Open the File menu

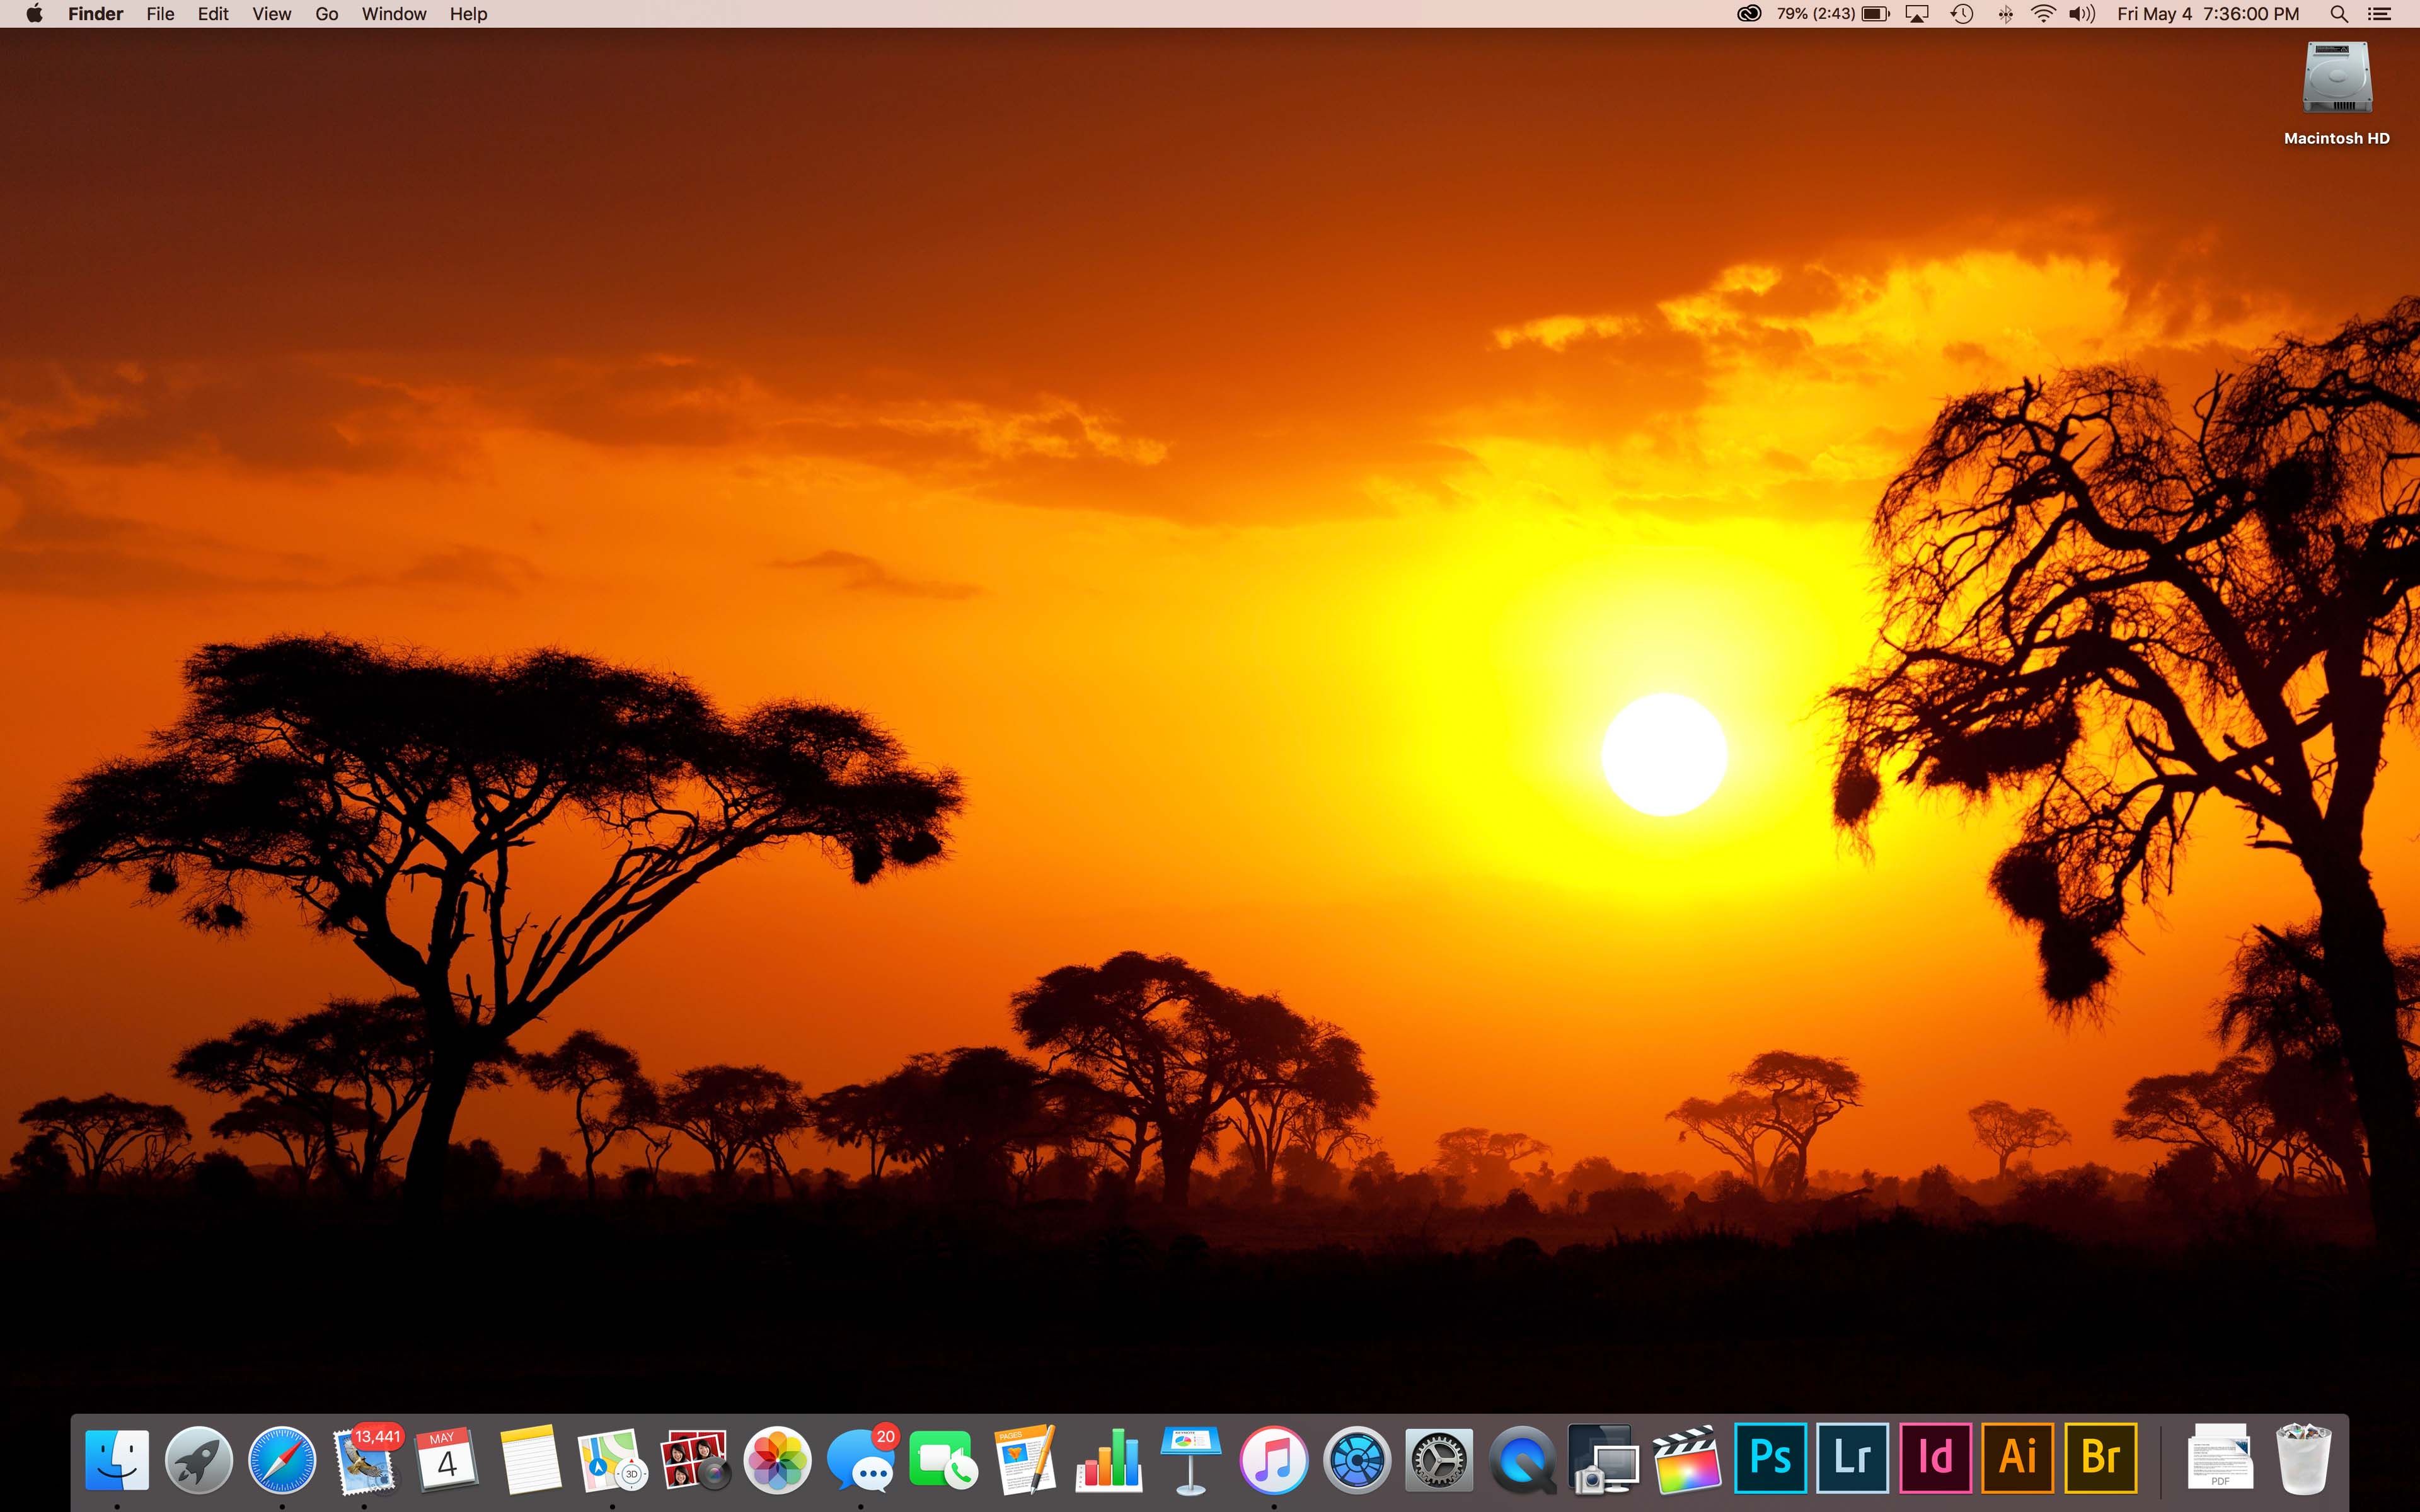click(x=160, y=14)
